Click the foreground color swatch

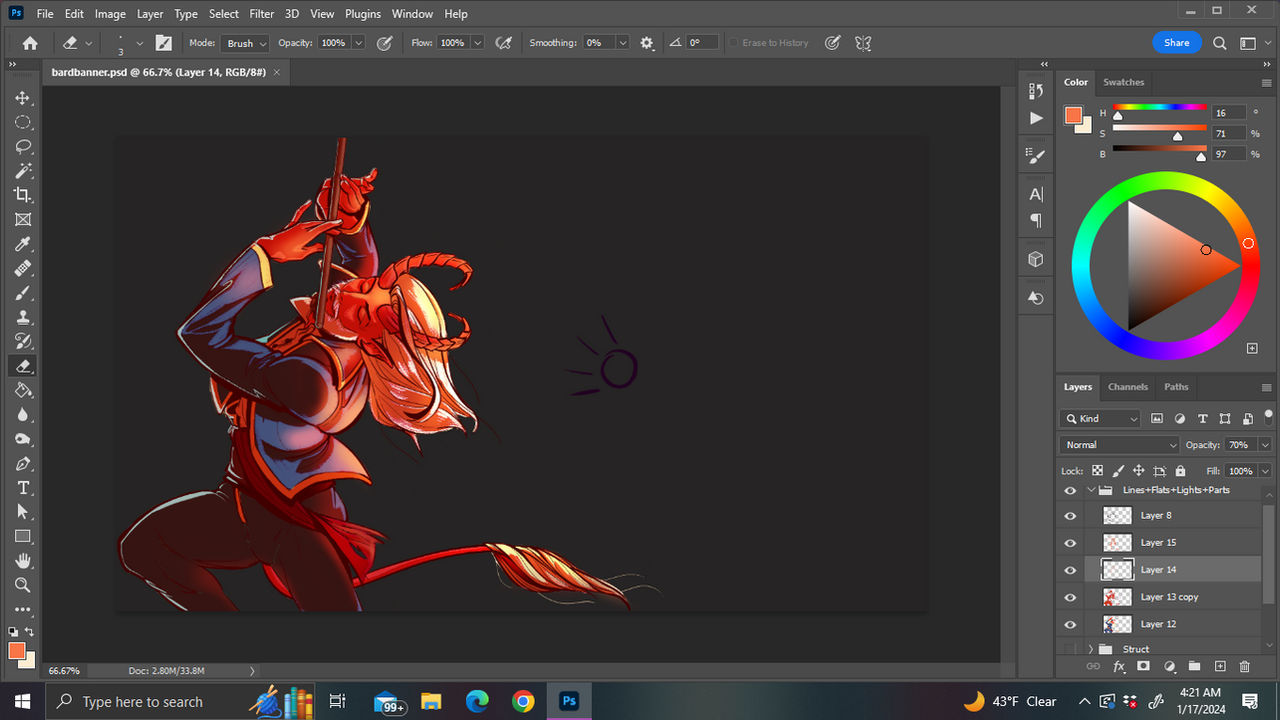(15, 651)
